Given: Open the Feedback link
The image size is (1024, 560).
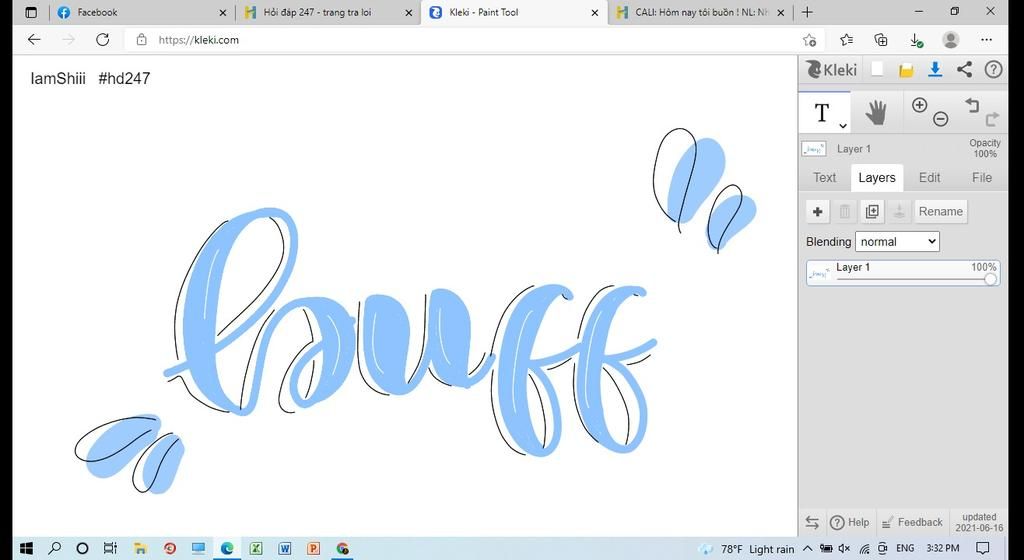Looking at the screenshot, I should 912,522.
